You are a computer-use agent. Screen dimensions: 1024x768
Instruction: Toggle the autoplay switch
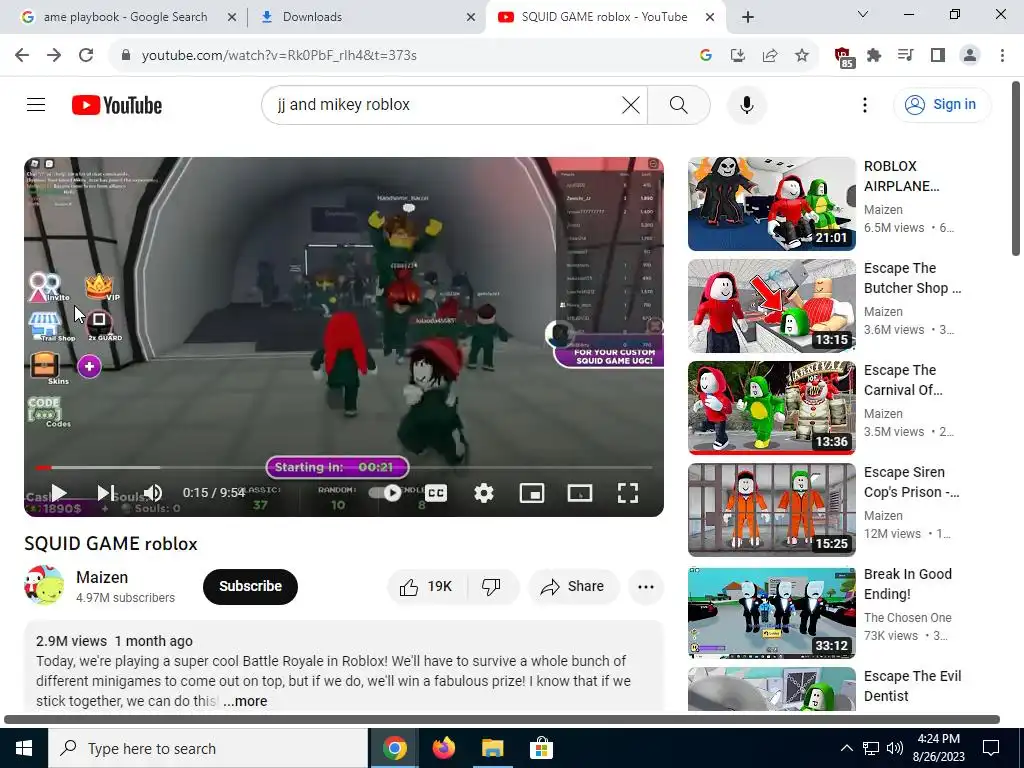coord(387,493)
